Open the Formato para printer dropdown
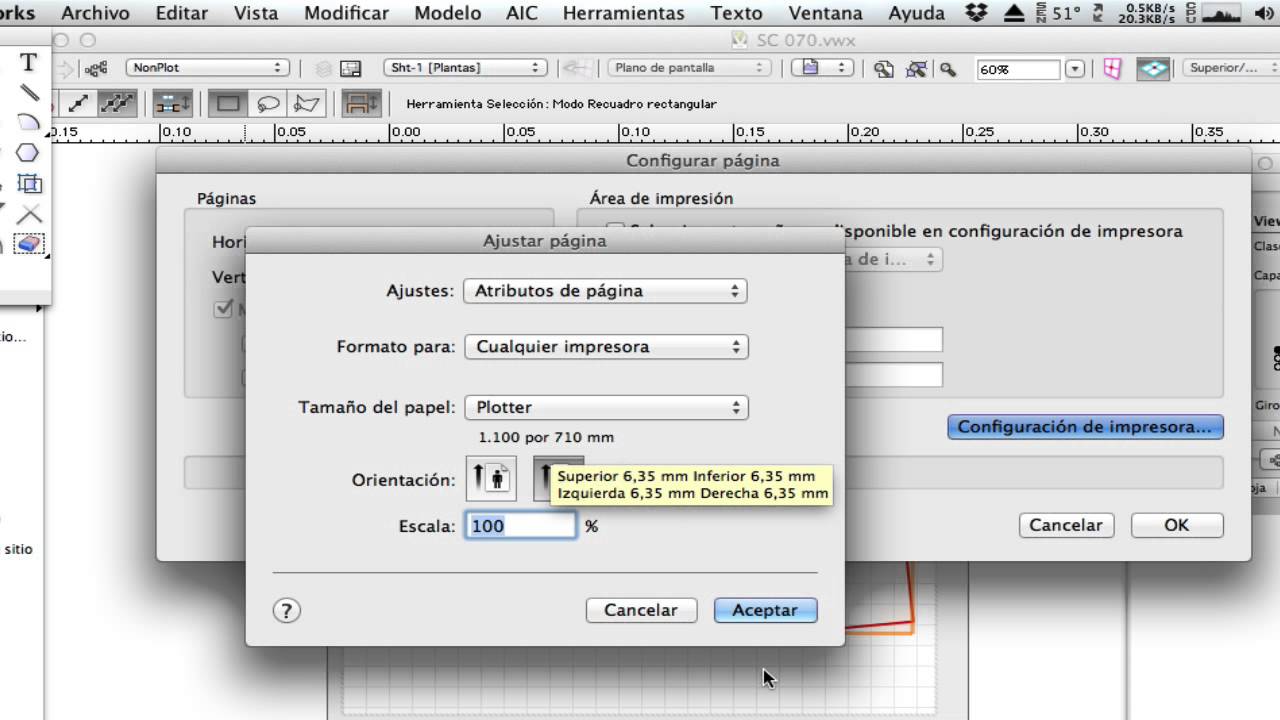The width and height of the screenshot is (1280, 720). click(605, 347)
